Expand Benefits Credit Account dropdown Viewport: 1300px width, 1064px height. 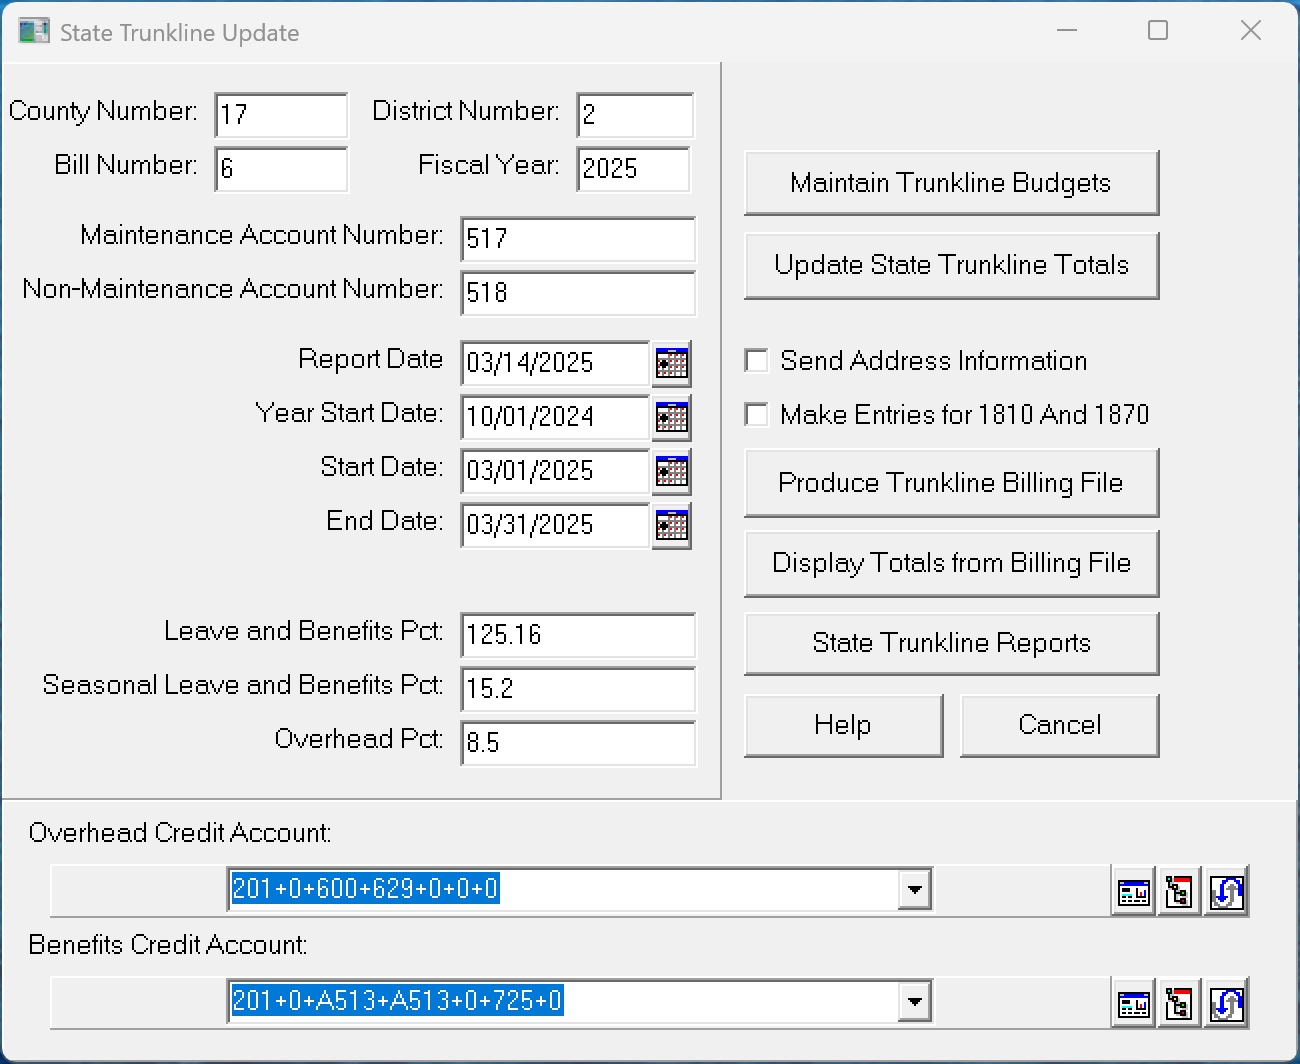coord(914,1001)
